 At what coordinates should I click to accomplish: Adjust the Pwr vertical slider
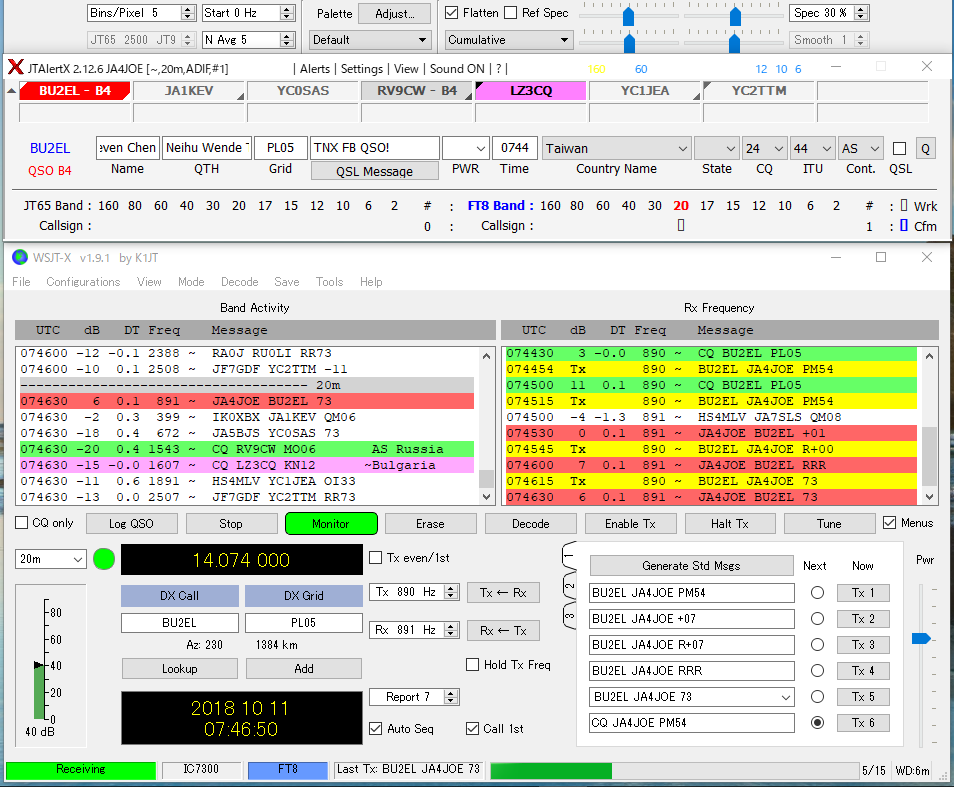(921, 638)
